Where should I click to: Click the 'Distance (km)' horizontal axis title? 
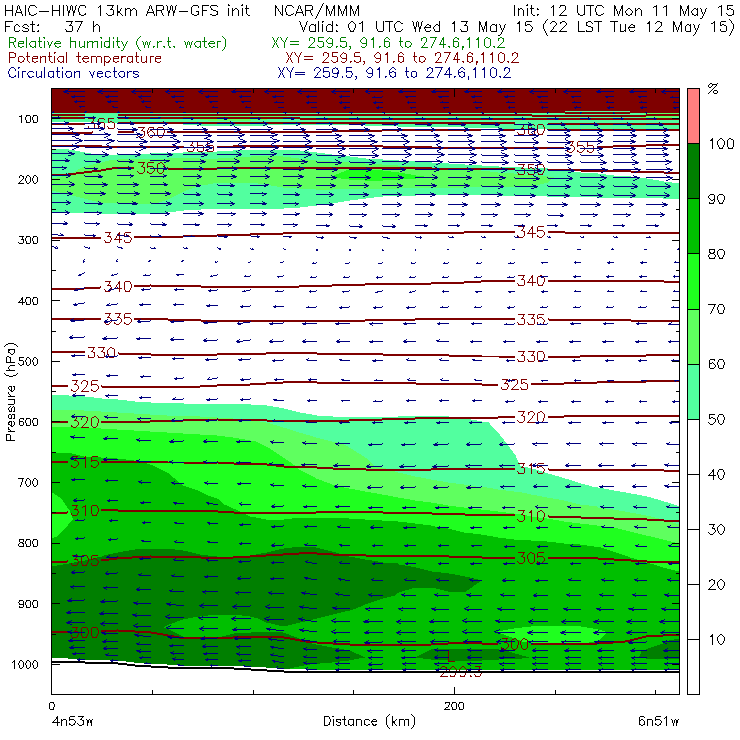click(x=370, y=722)
